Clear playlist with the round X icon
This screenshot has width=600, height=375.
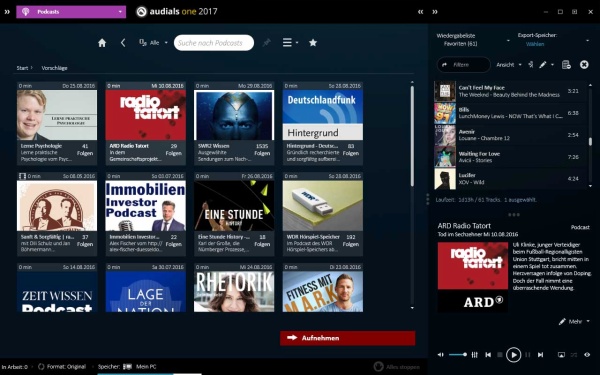(x=584, y=65)
